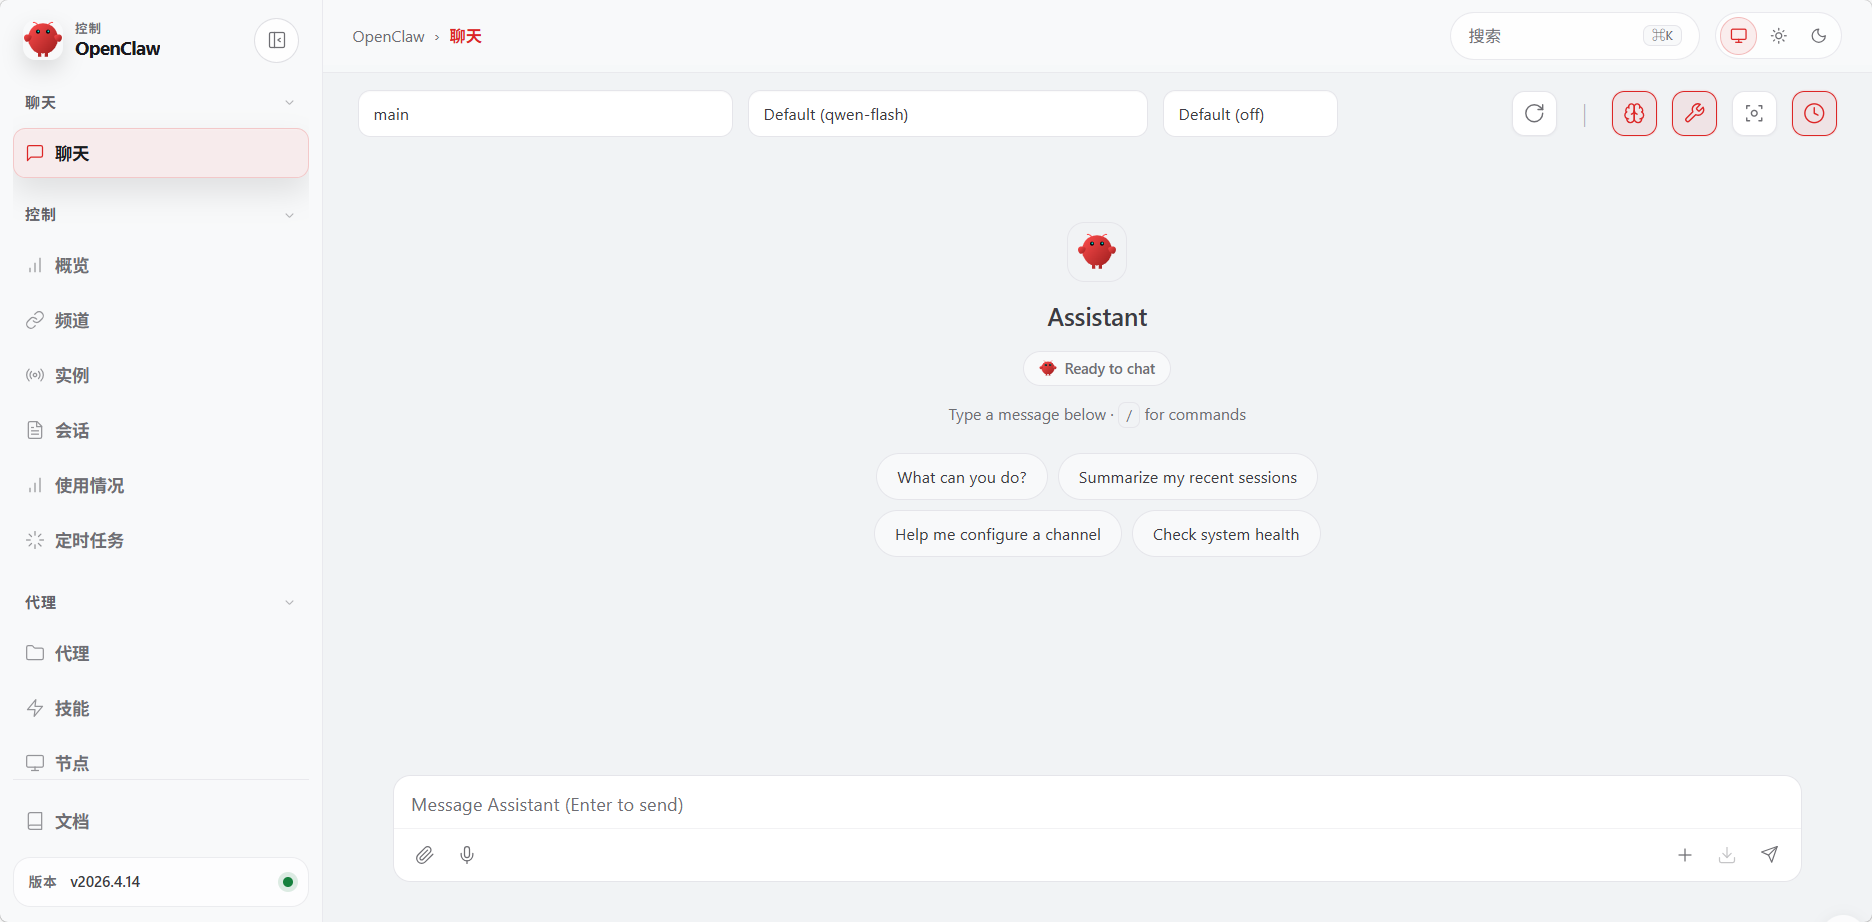
Task: Click the slash commands key hint
Action: [x=1129, y=415]
